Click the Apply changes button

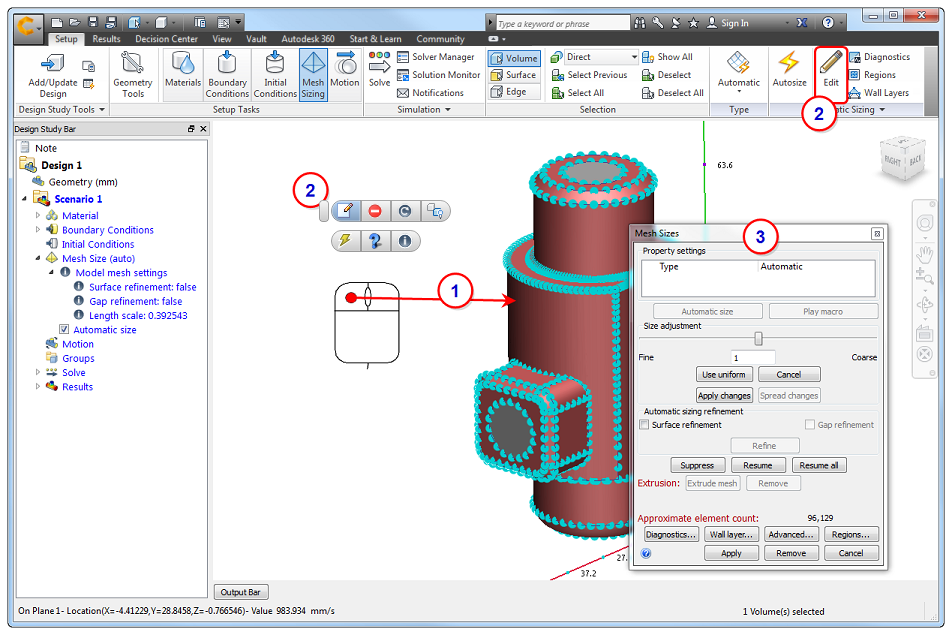tap(725, 395)
